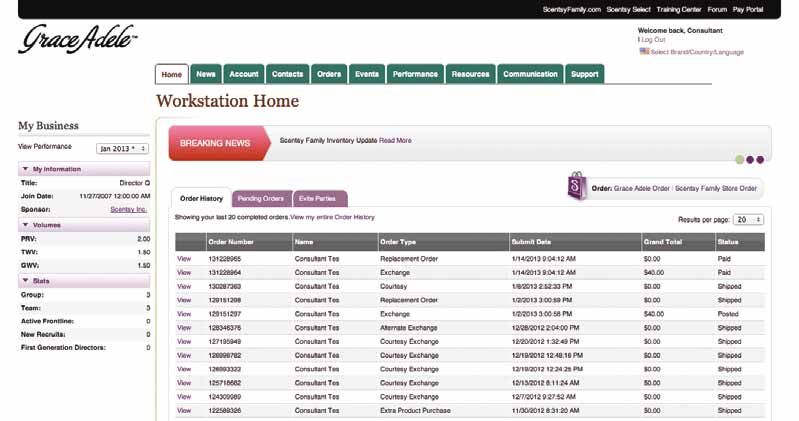799x421 pixels.
Task: Open the Resources tab
Action: (470, 74)
